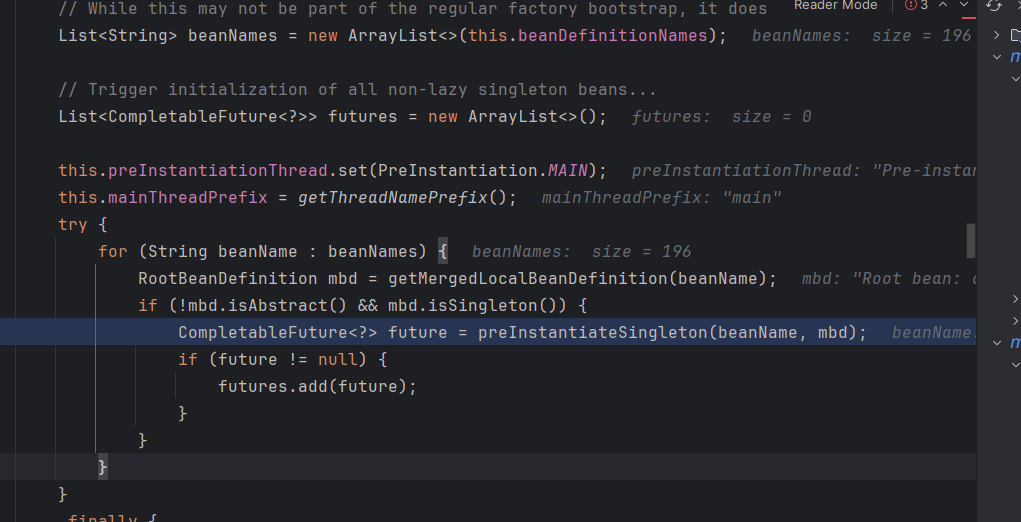Viewport: 1021px width, 522px height.
Task: Click the 'futures: size = 0' debug inline hint
Action: click(721, 117)
